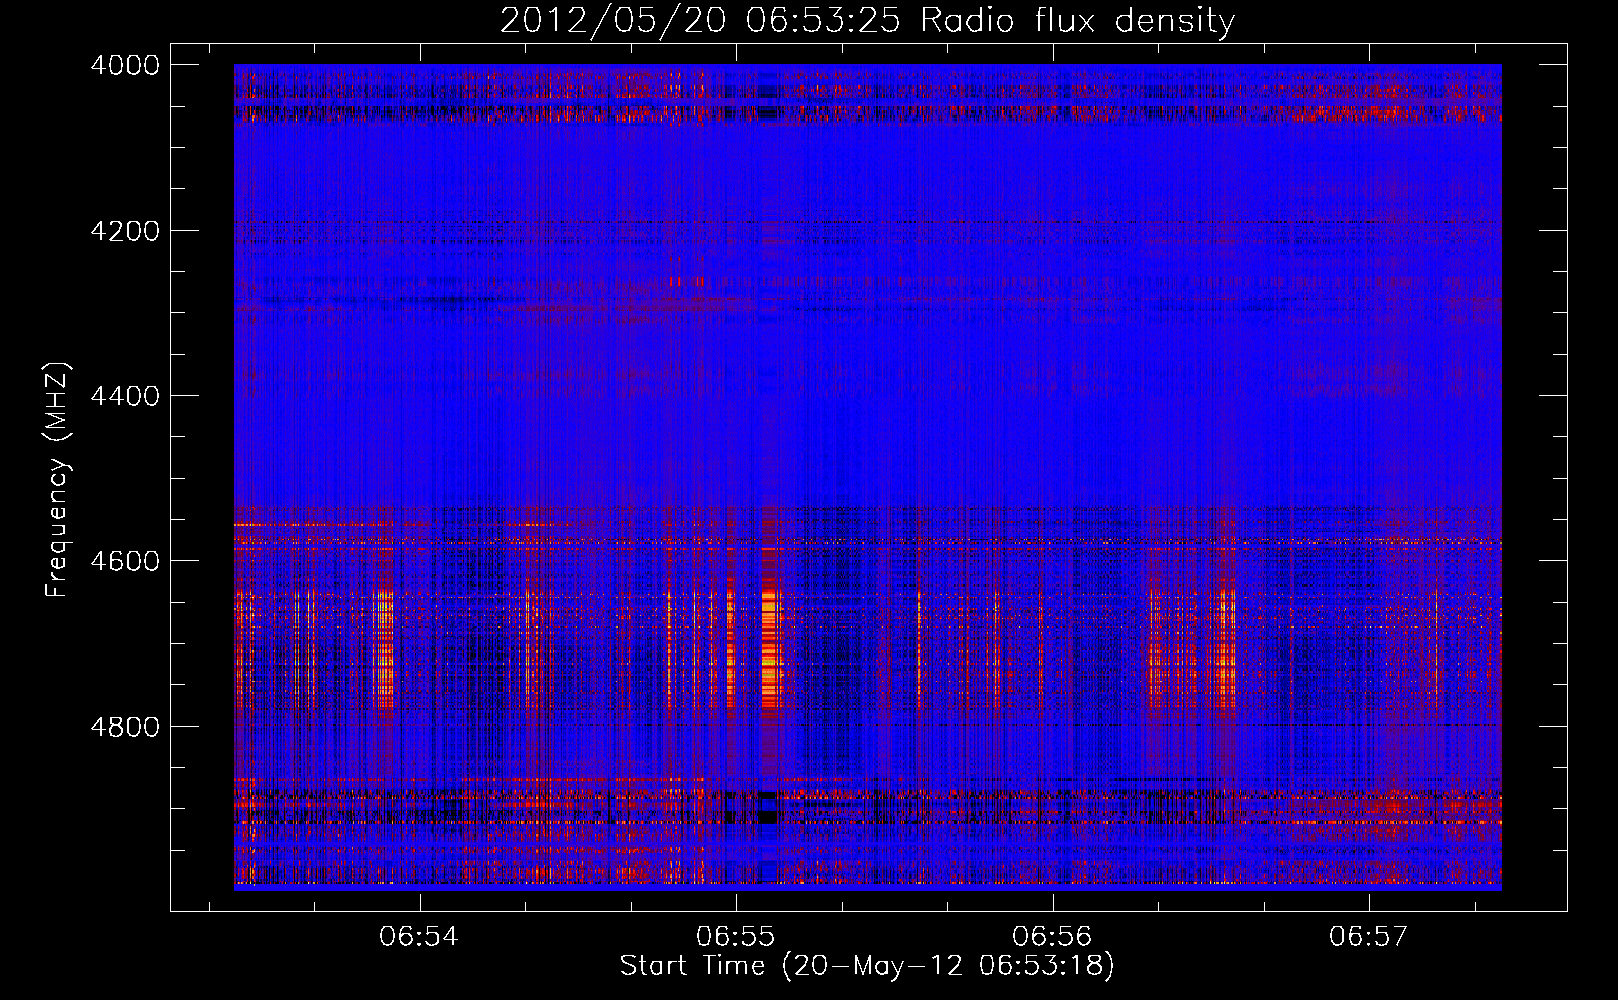Click the '4000' frequency axis label
The image size is (1618, 1000).
(125, 65)
